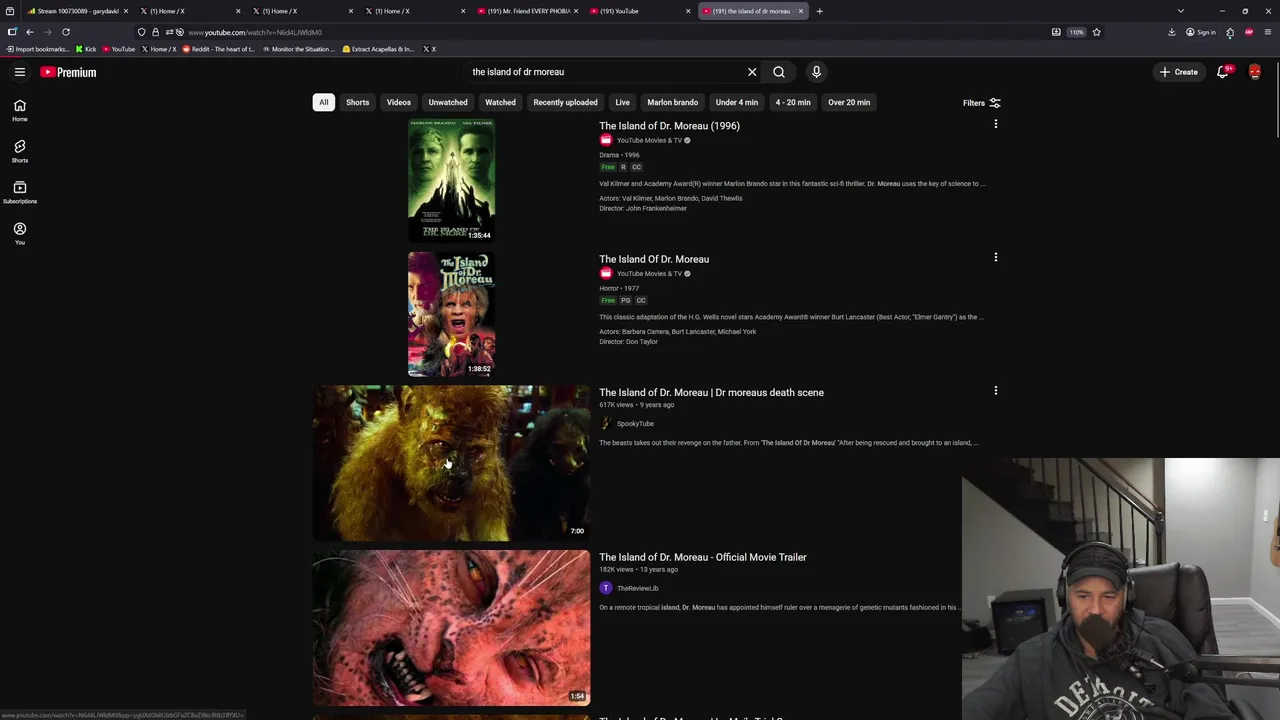Open the Firefox view tab overview button
Screen dimensions: 1280x720
(10, 11)
